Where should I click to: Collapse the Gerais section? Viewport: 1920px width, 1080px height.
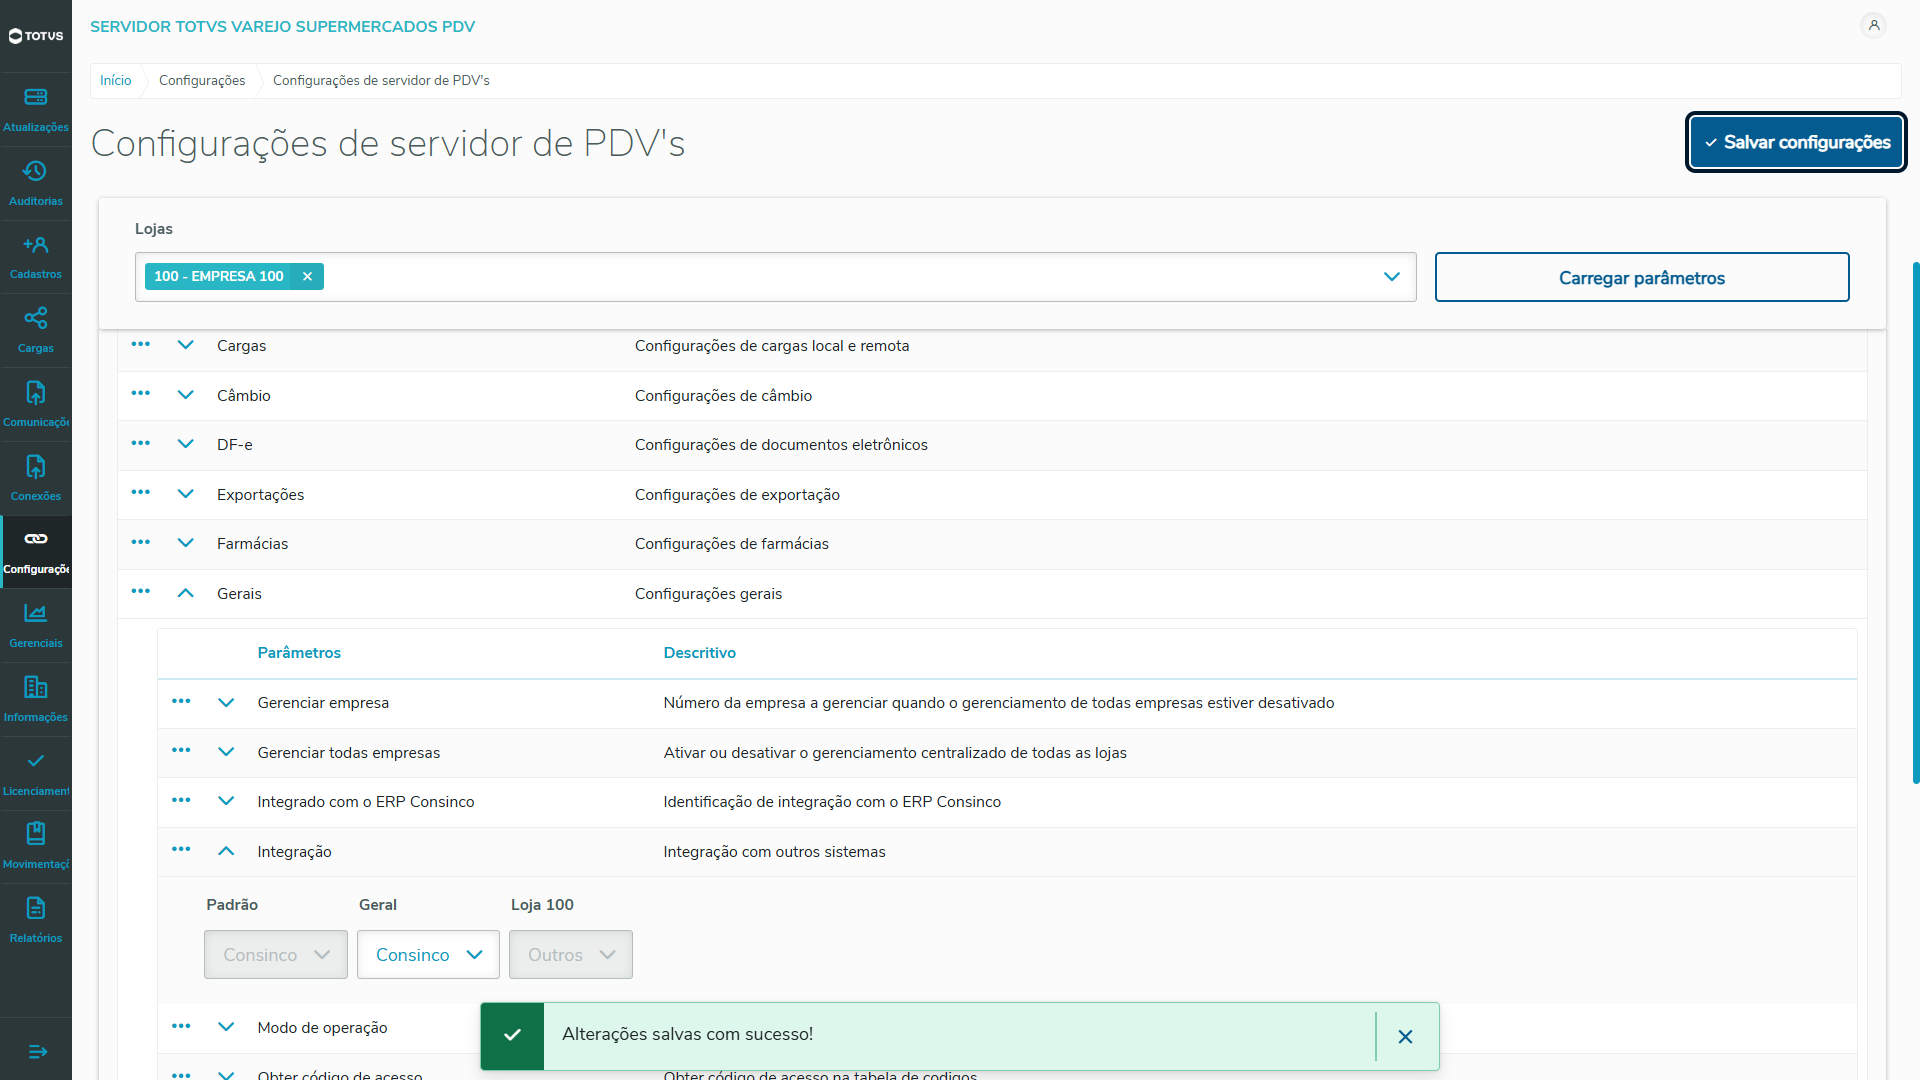186,594
